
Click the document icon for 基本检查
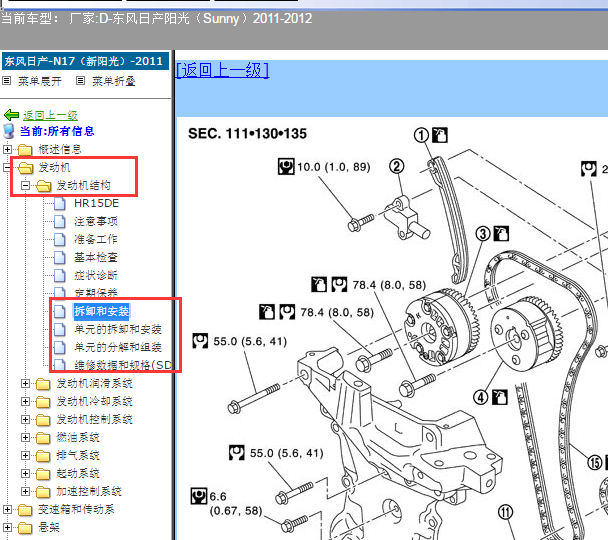pyautogui.click(x=59, y=257)
